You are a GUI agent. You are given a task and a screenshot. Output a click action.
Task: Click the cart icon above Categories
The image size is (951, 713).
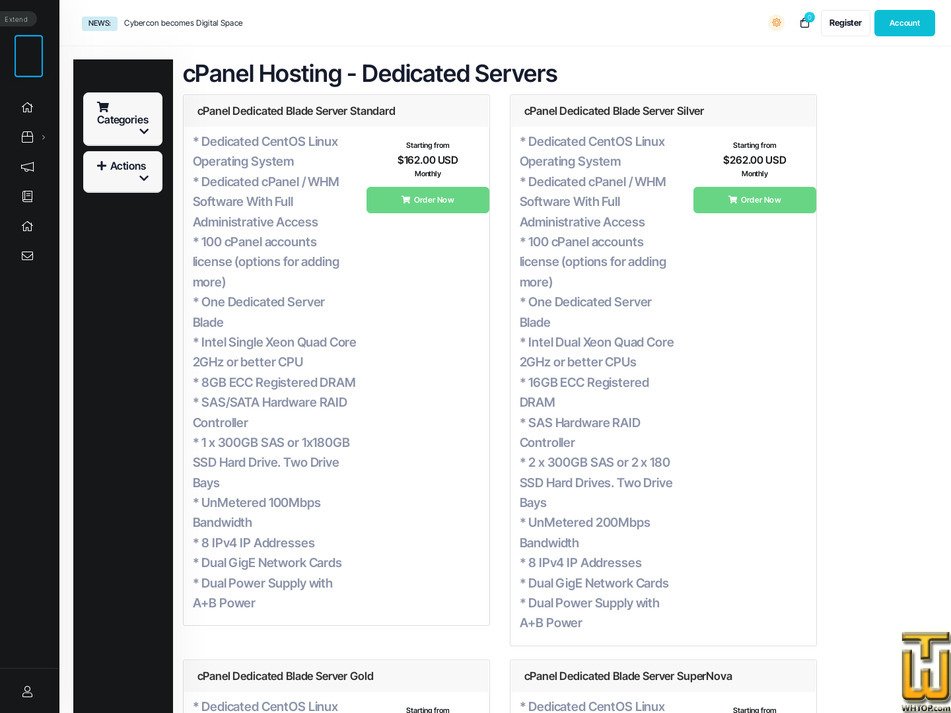[103, 107]
